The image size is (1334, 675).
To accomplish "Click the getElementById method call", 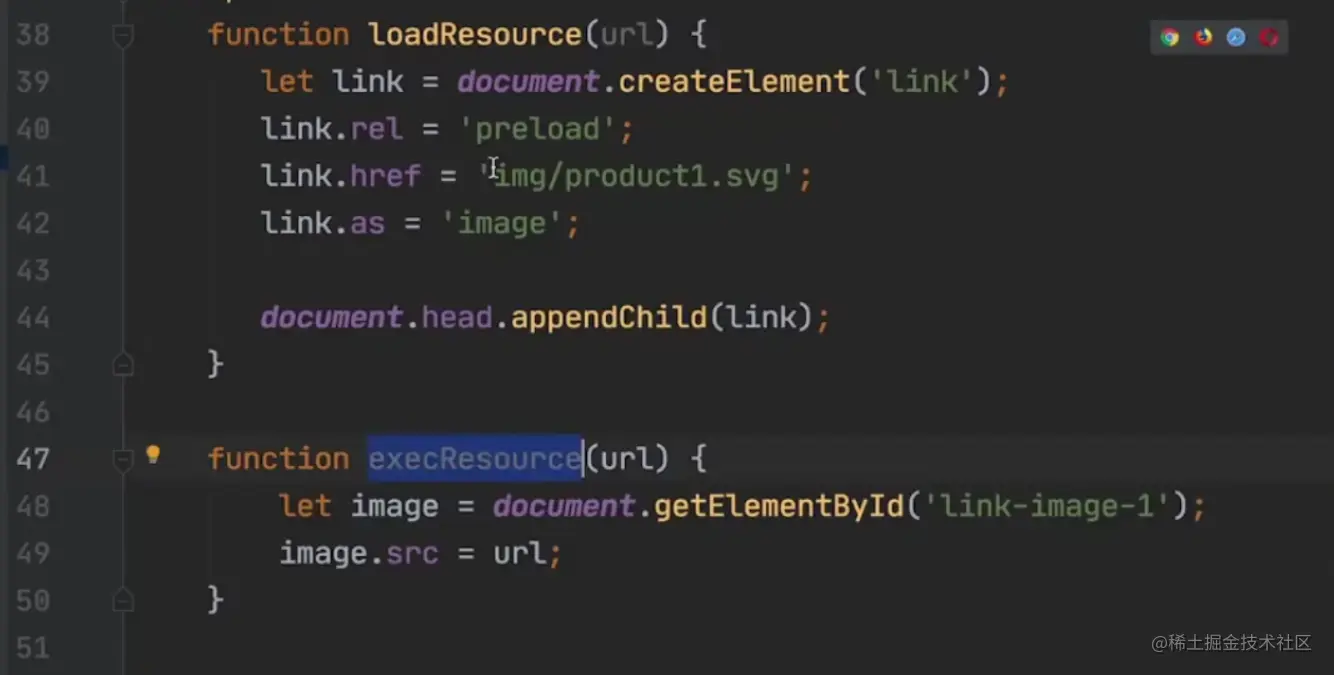I will pos(779,506).
